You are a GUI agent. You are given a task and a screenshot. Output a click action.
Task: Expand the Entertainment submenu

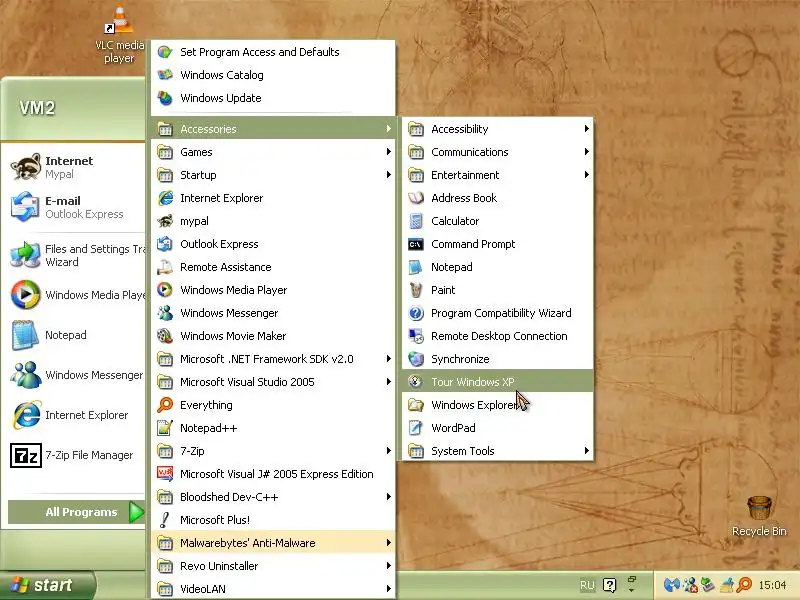[x=497, y=175]
